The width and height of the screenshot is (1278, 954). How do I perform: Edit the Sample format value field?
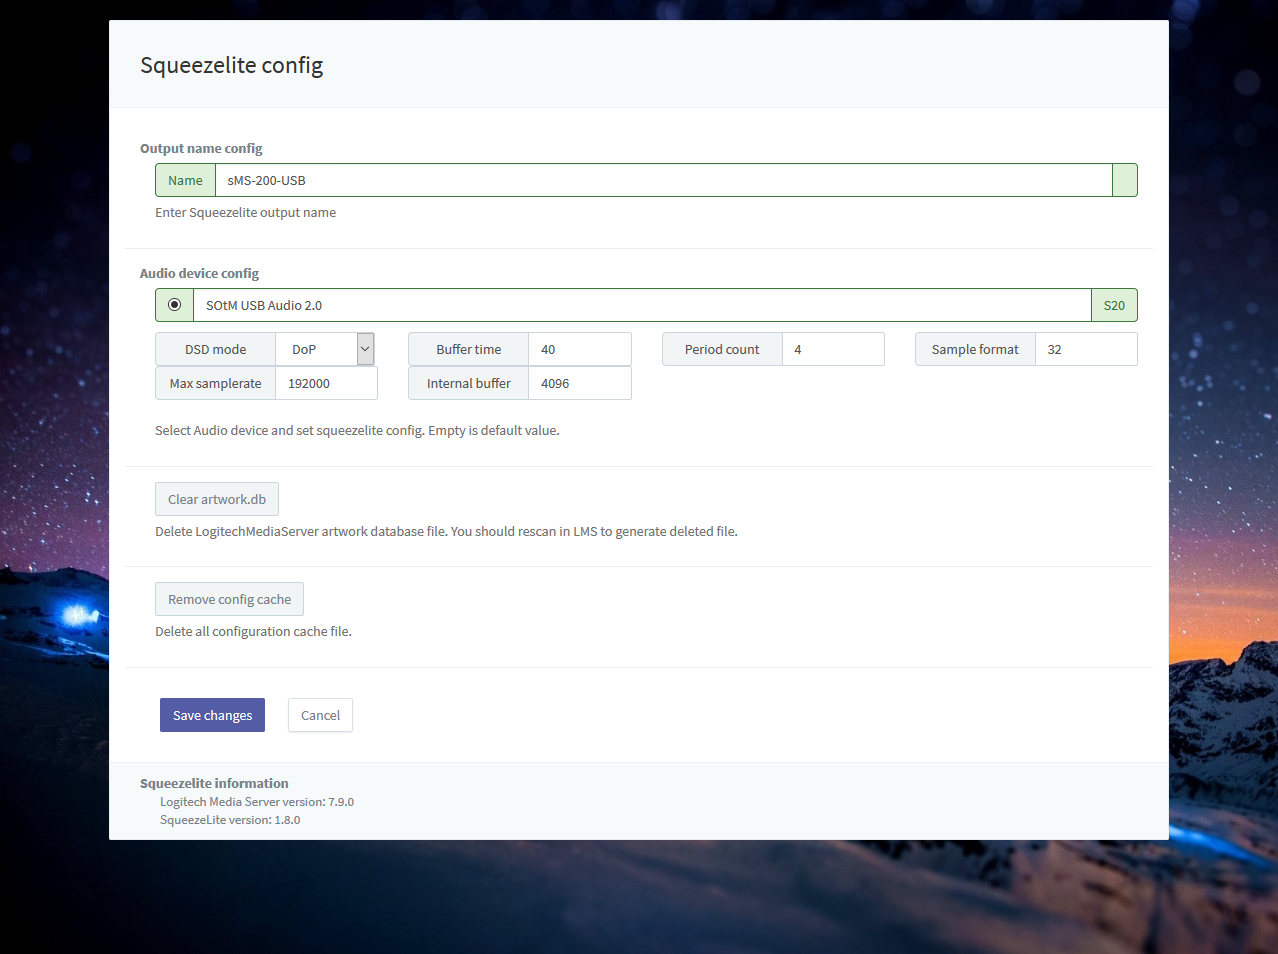[x=1085, y=349]
